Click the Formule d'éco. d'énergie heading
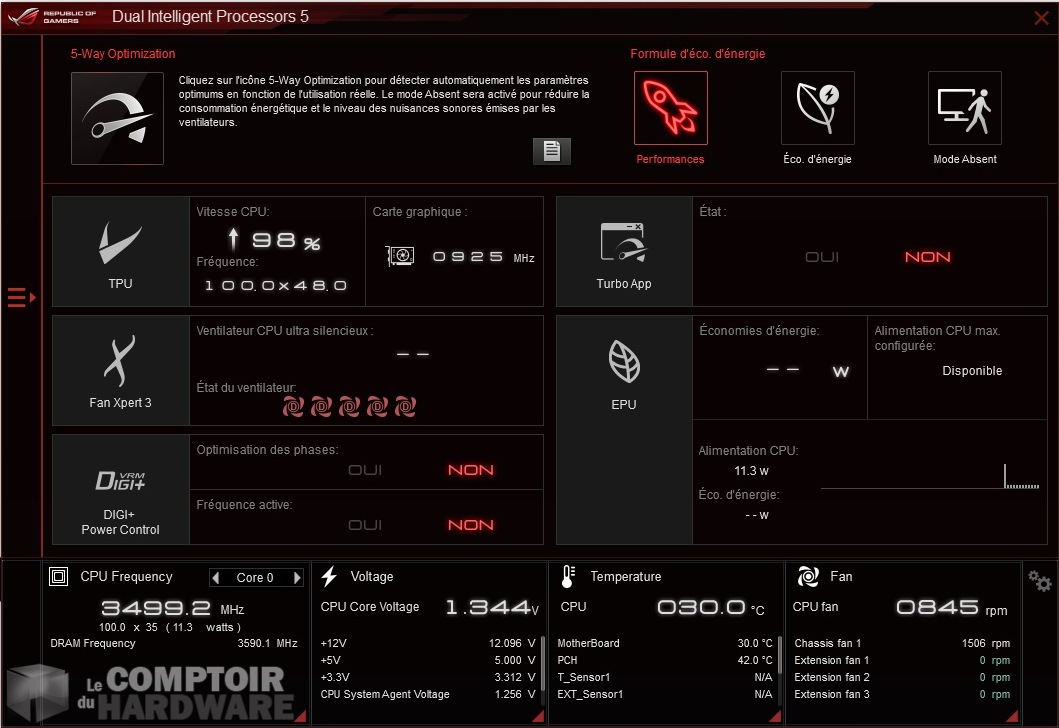The image size is (1059, 728). pyautogui.click(x=698, y=53)
